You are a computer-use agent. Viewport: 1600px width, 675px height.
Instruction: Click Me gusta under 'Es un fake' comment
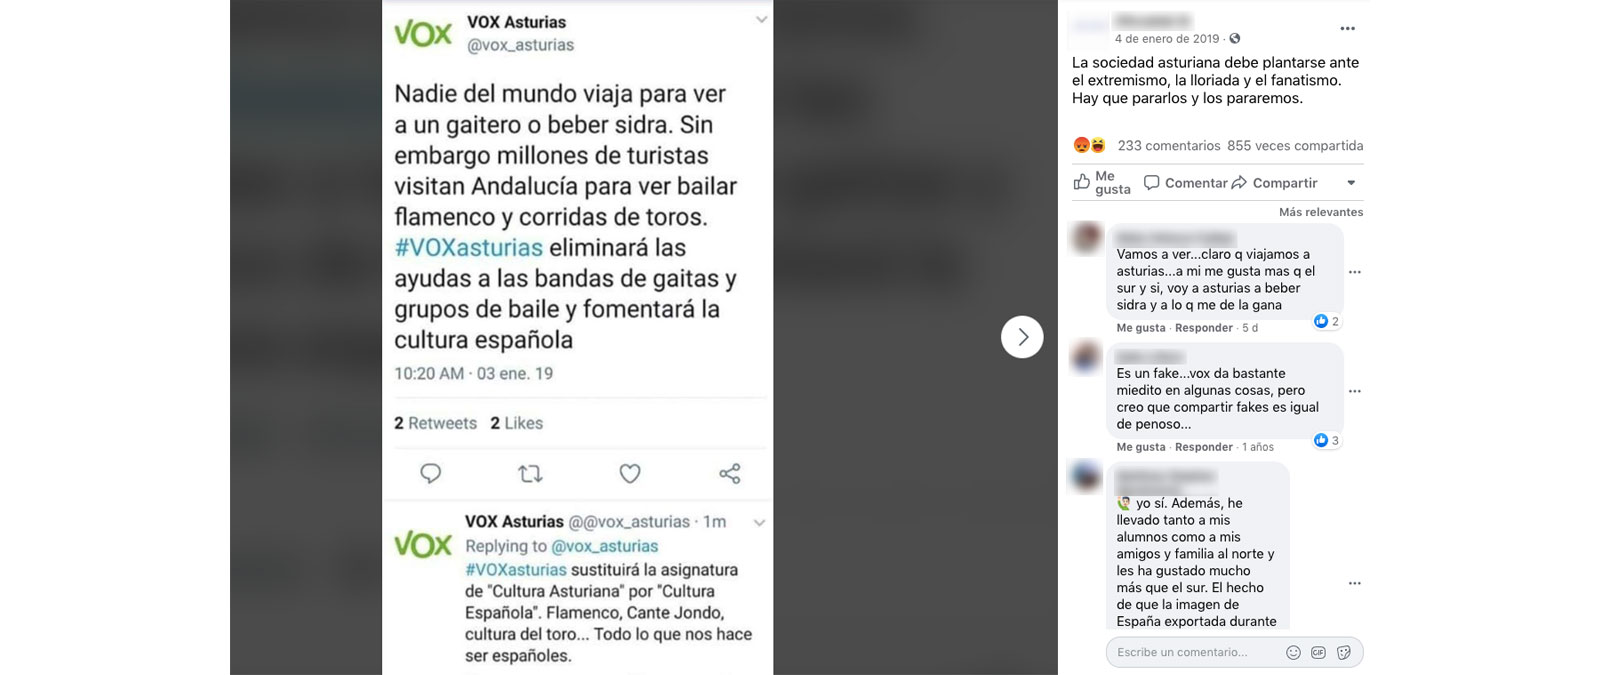[1141, 447]
